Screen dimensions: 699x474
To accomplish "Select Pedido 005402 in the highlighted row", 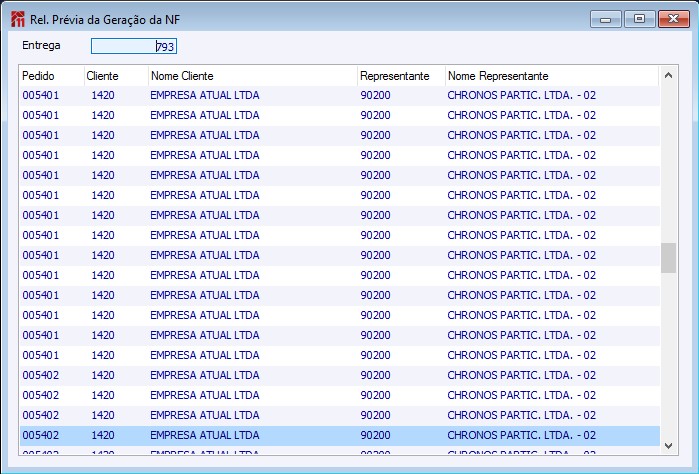I will pos(41,435).
